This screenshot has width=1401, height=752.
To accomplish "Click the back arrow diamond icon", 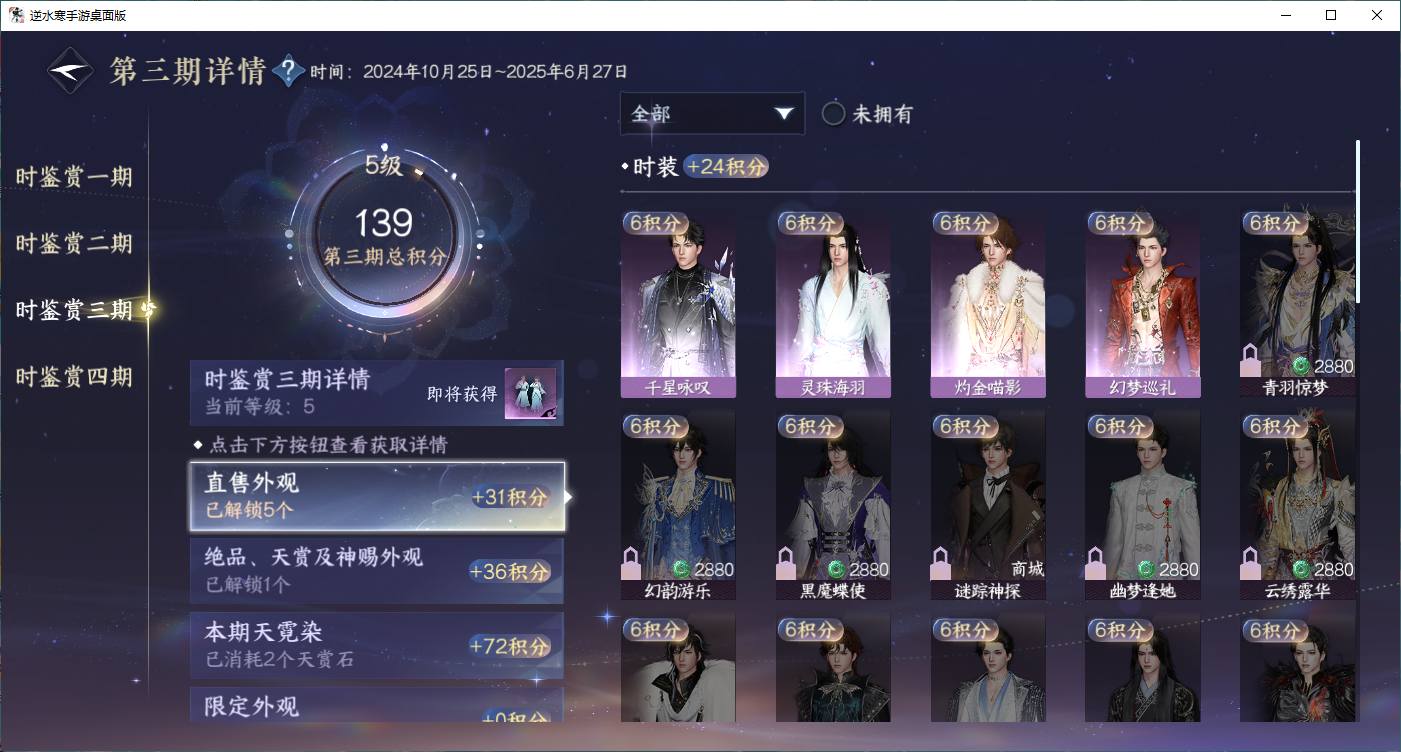I will pos(71,71).
